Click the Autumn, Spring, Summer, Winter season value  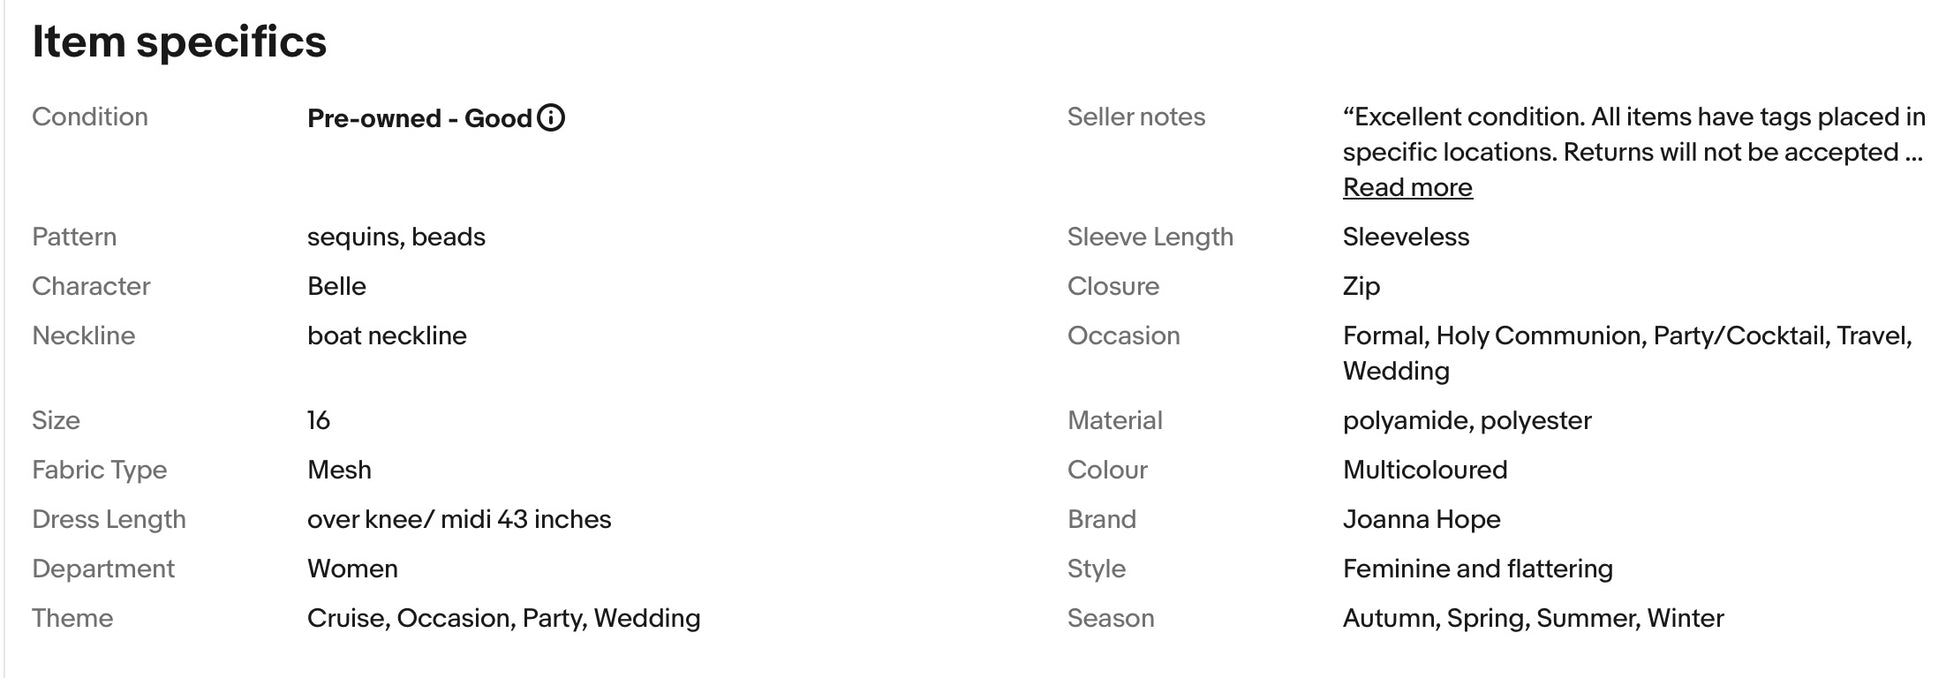[1533, 618]
